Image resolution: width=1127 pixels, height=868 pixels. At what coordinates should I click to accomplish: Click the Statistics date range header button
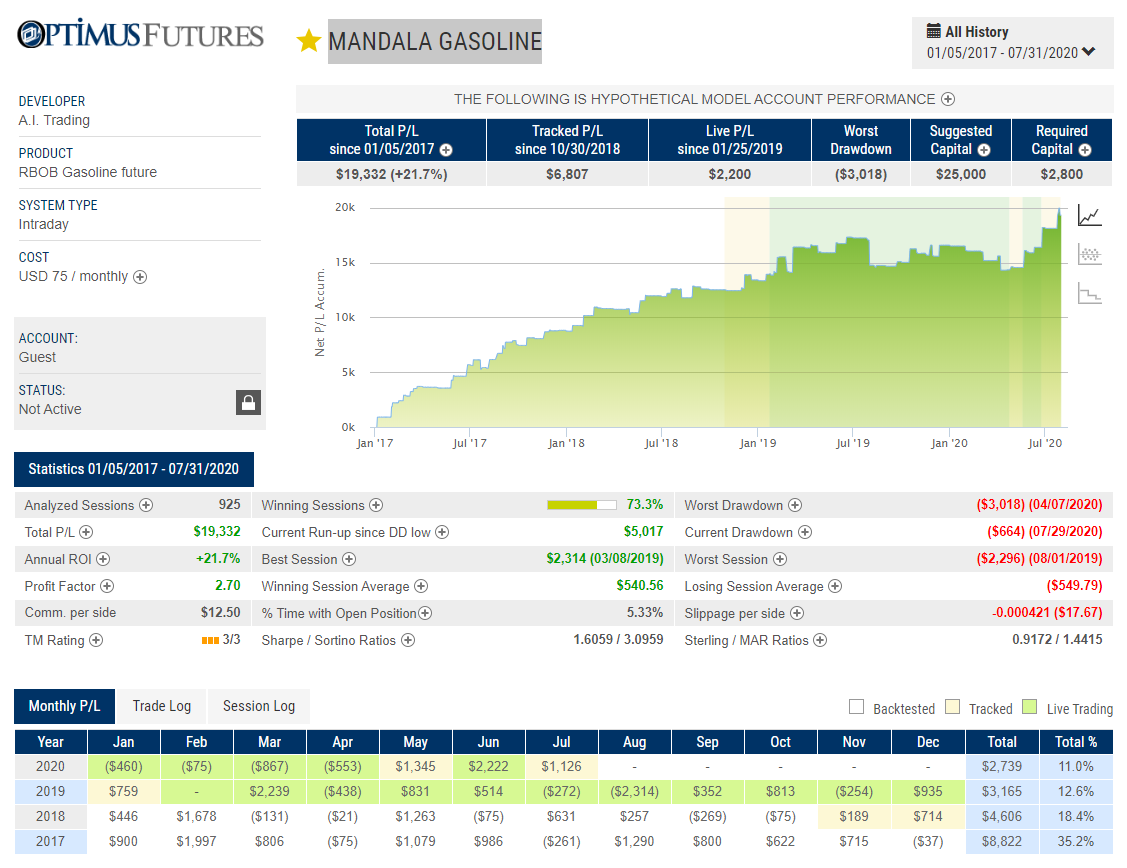(134, 469)
